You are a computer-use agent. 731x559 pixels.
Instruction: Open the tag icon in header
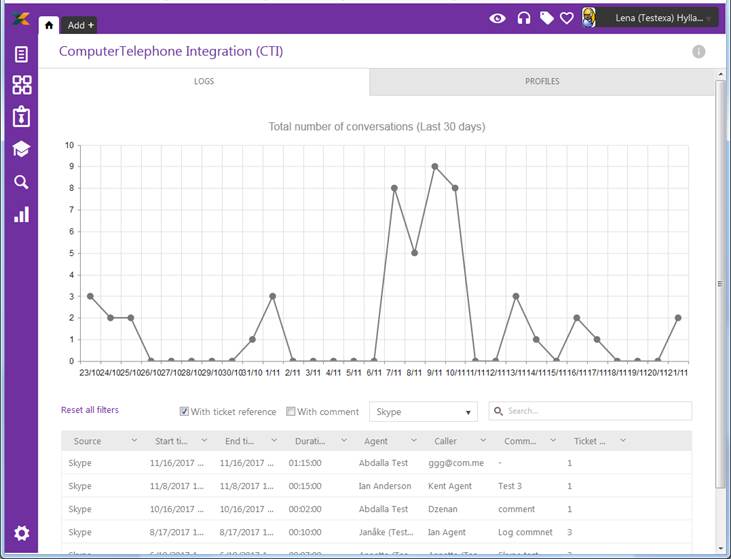pyautogui.click(x=546, y=18)
